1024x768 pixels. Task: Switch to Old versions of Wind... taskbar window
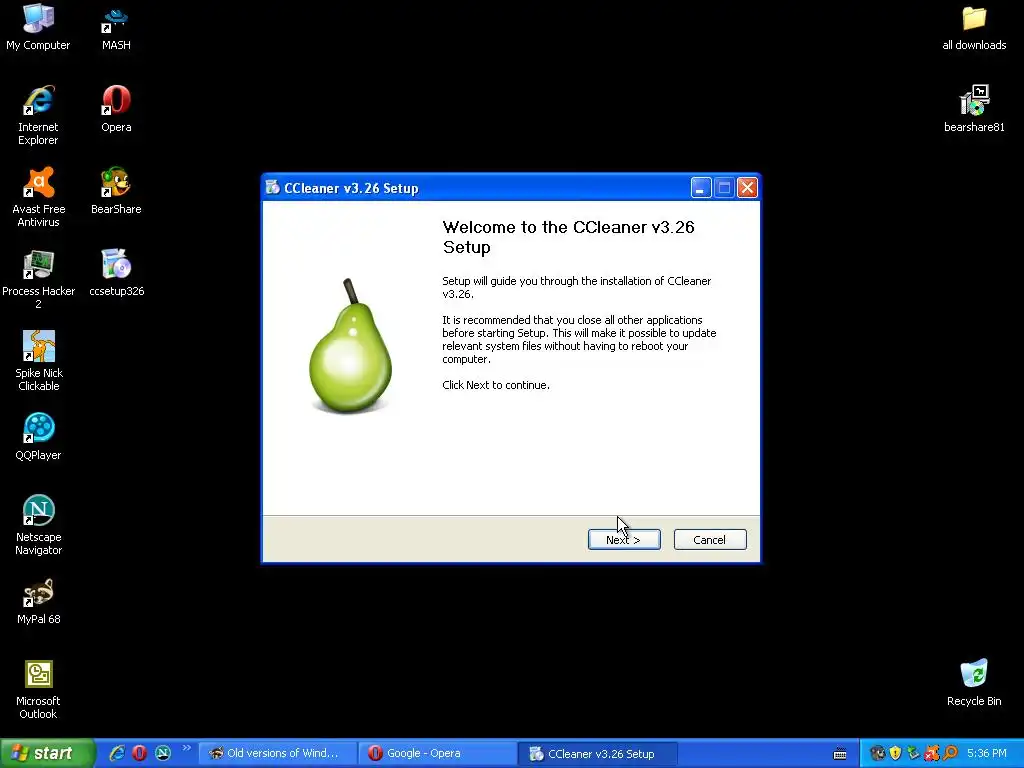278,753
